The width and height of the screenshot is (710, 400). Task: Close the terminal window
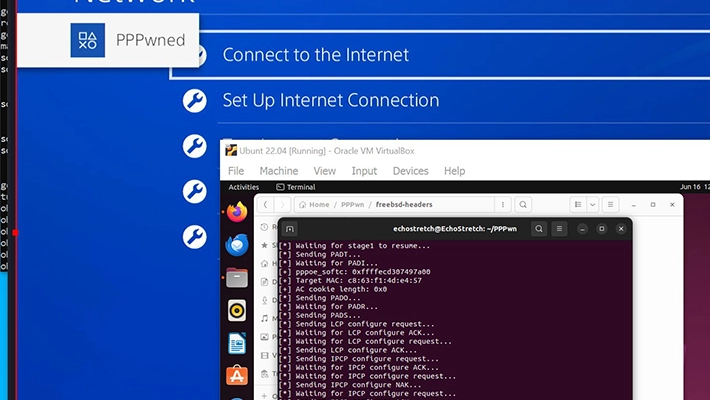pos(621,229)
